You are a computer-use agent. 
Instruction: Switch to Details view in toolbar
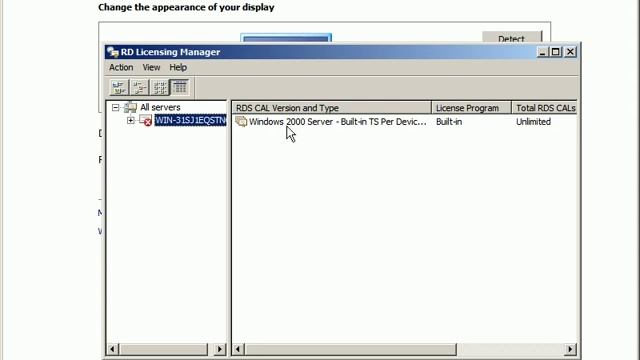pyautogui.click(x=180, y=87)
